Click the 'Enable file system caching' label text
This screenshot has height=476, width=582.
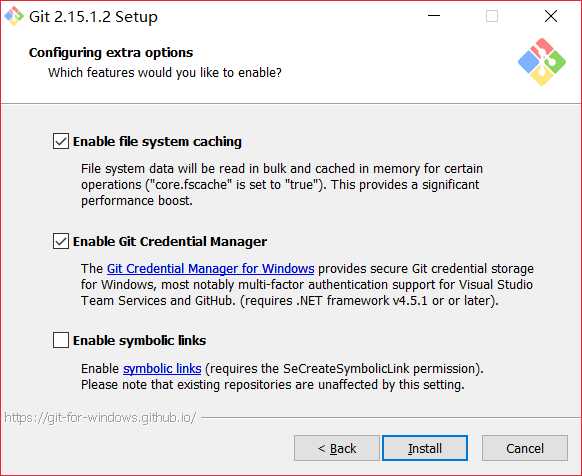tap(157, 141)
